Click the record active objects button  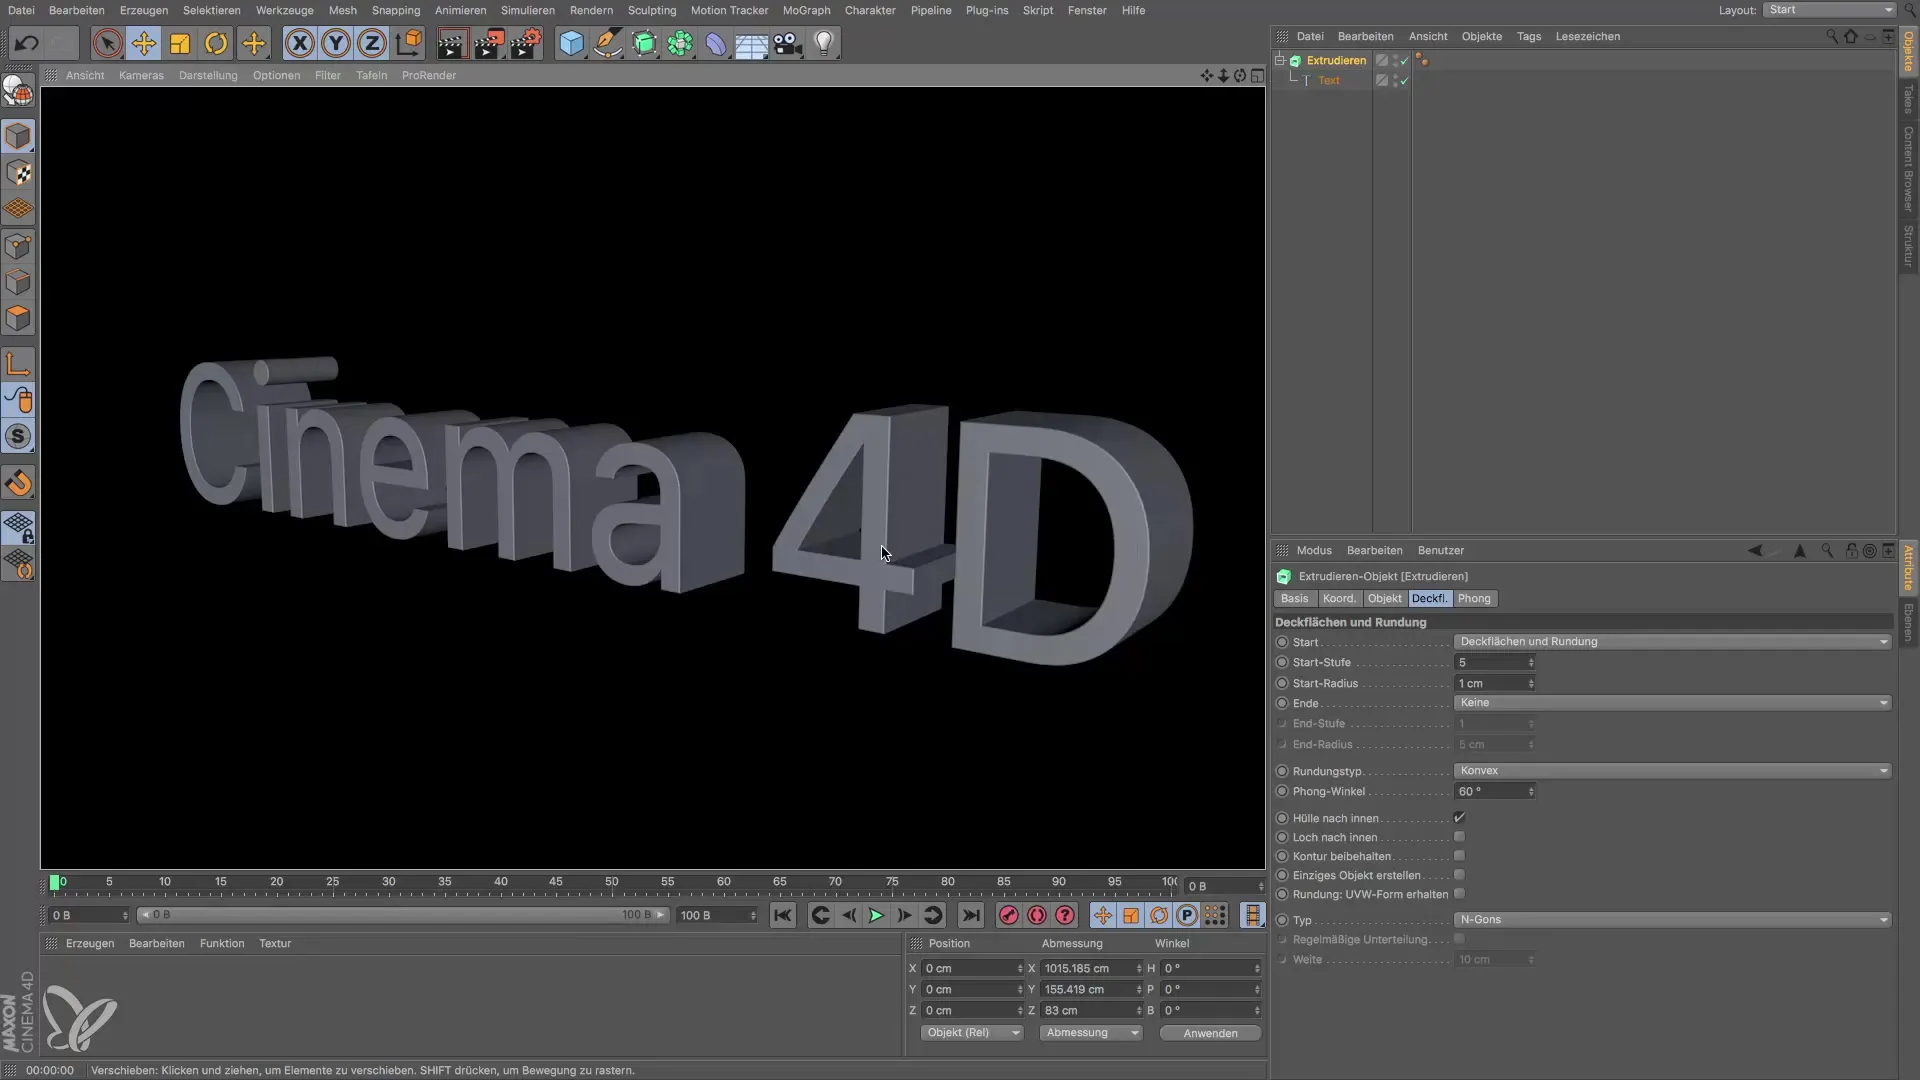coord(1008,915)
